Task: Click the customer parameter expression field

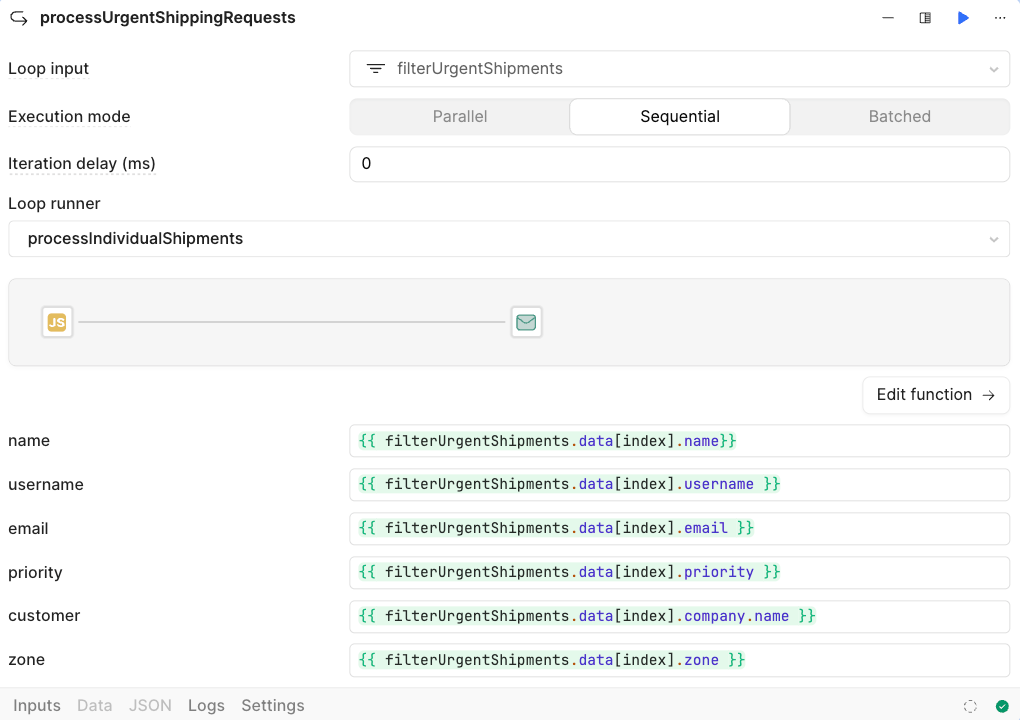Action: point(679,616)
